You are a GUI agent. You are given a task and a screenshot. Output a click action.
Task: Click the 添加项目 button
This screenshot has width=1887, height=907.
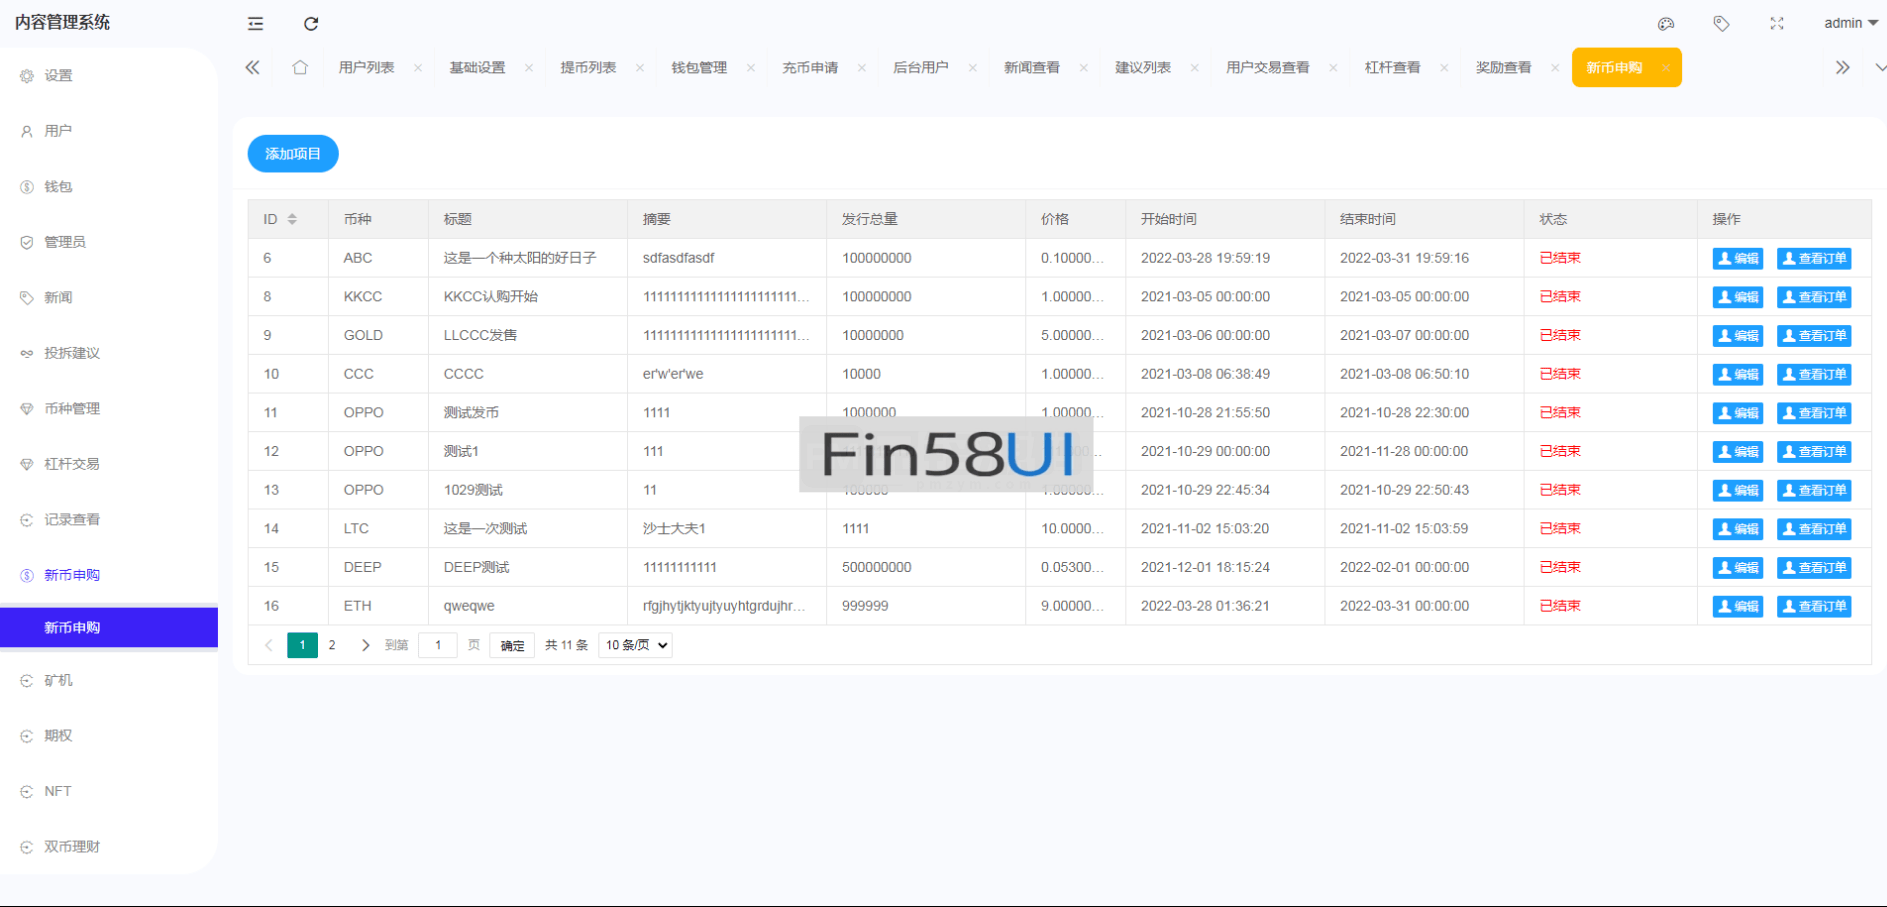292,153
